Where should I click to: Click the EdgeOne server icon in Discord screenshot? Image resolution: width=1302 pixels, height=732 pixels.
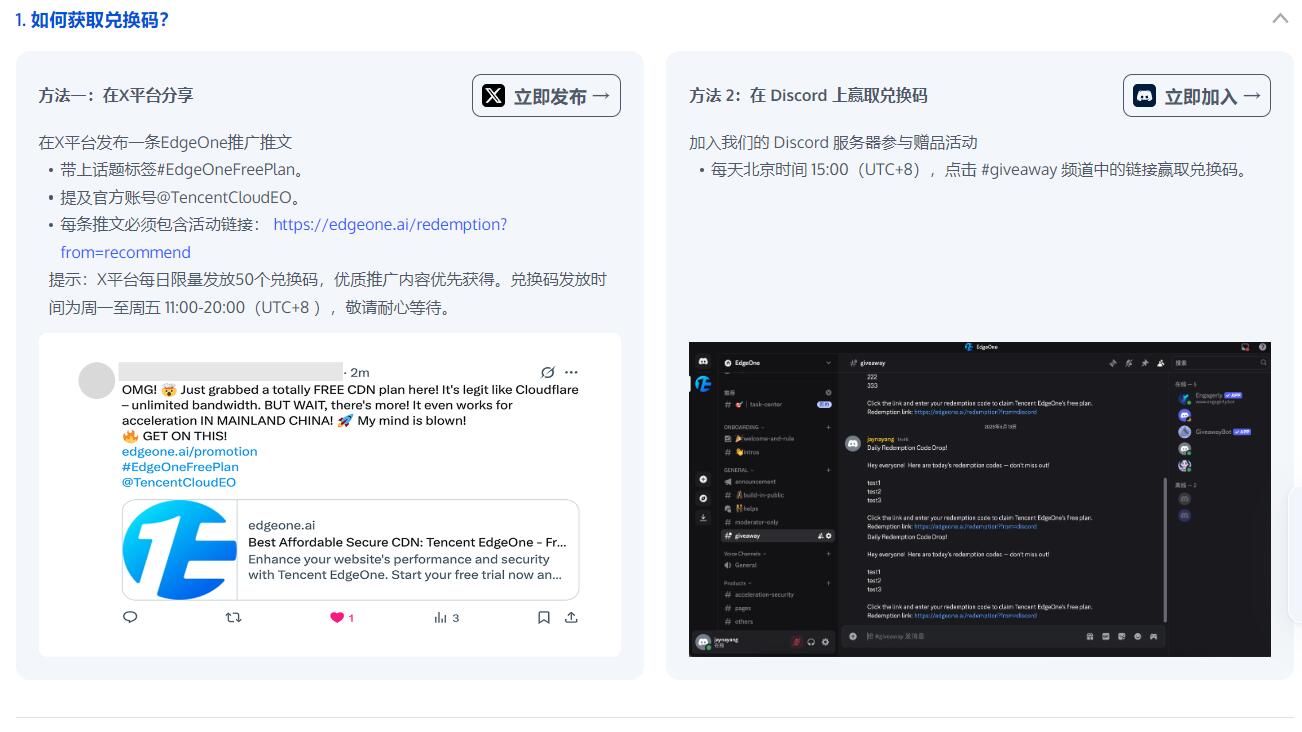[703, 384]
